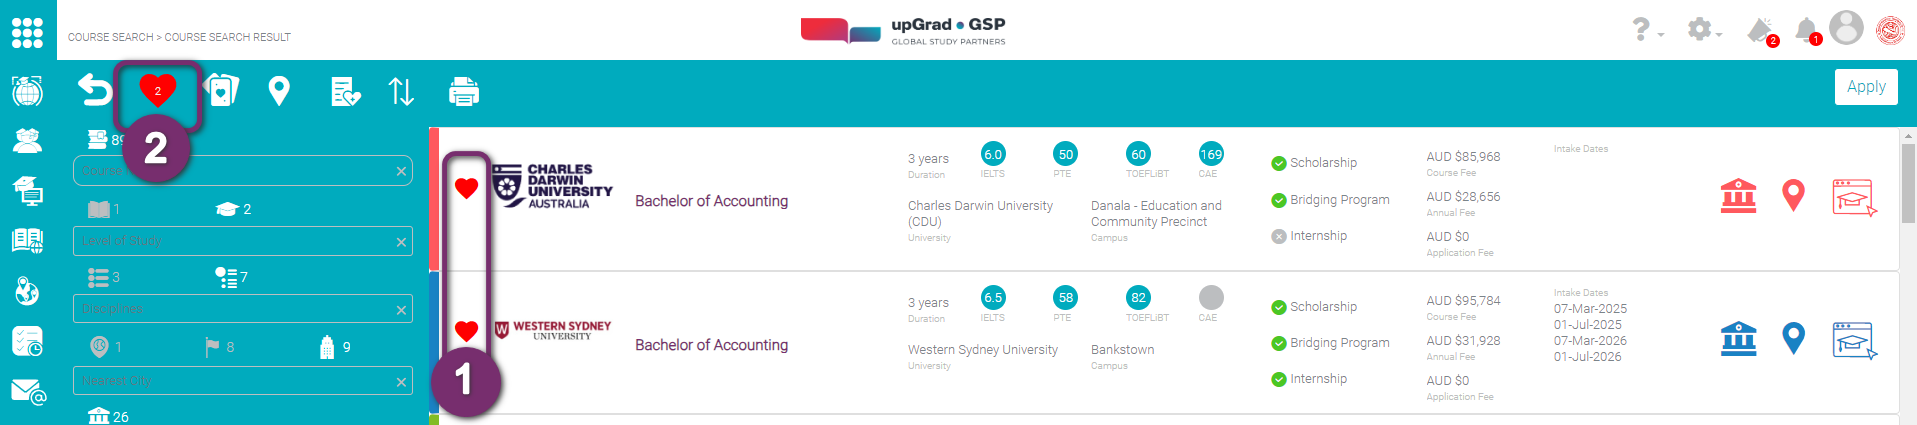Clear the Course filter field
The width and height of the screenshot is (1917, 425).
point(401,172)
